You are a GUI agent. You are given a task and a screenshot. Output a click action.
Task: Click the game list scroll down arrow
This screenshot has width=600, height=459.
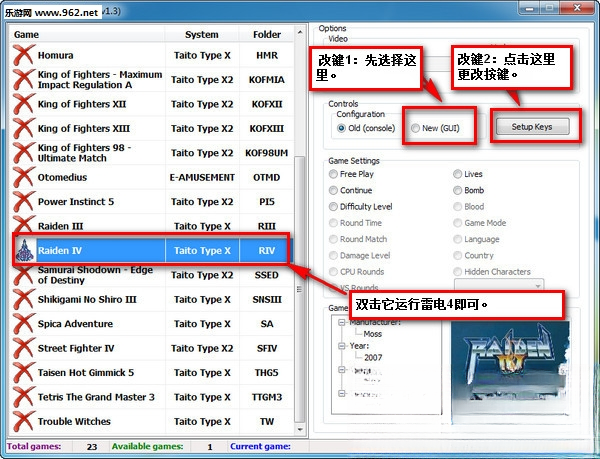300,430
